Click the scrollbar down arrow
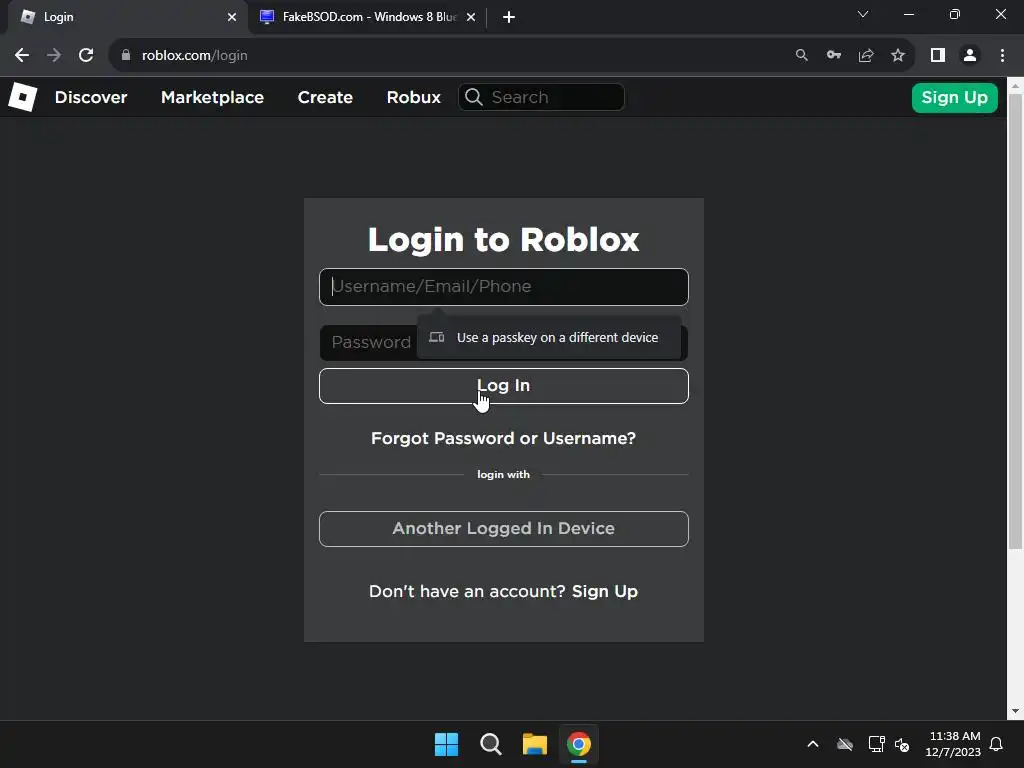The width and height of the screenshot is (1024, 768). pyautogui.click(x=1015, y=711)
